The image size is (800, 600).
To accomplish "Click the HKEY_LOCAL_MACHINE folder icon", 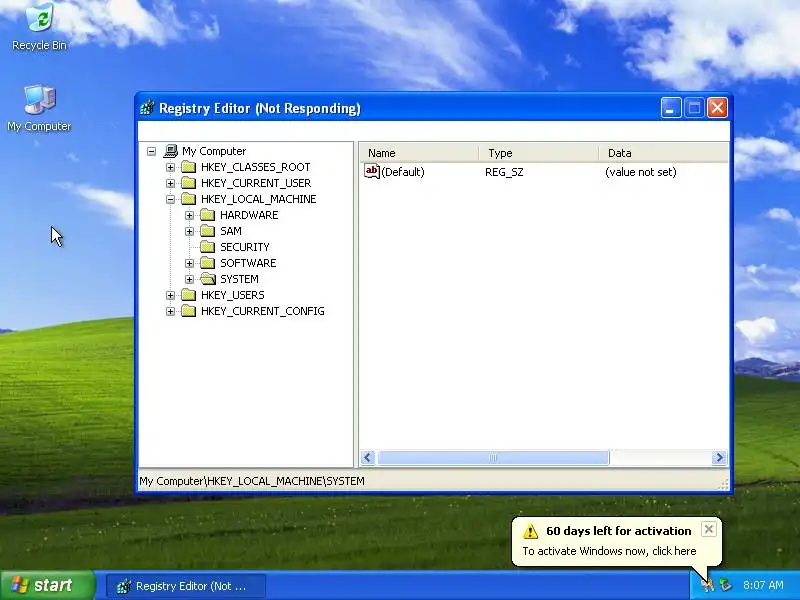I will 189,199.
